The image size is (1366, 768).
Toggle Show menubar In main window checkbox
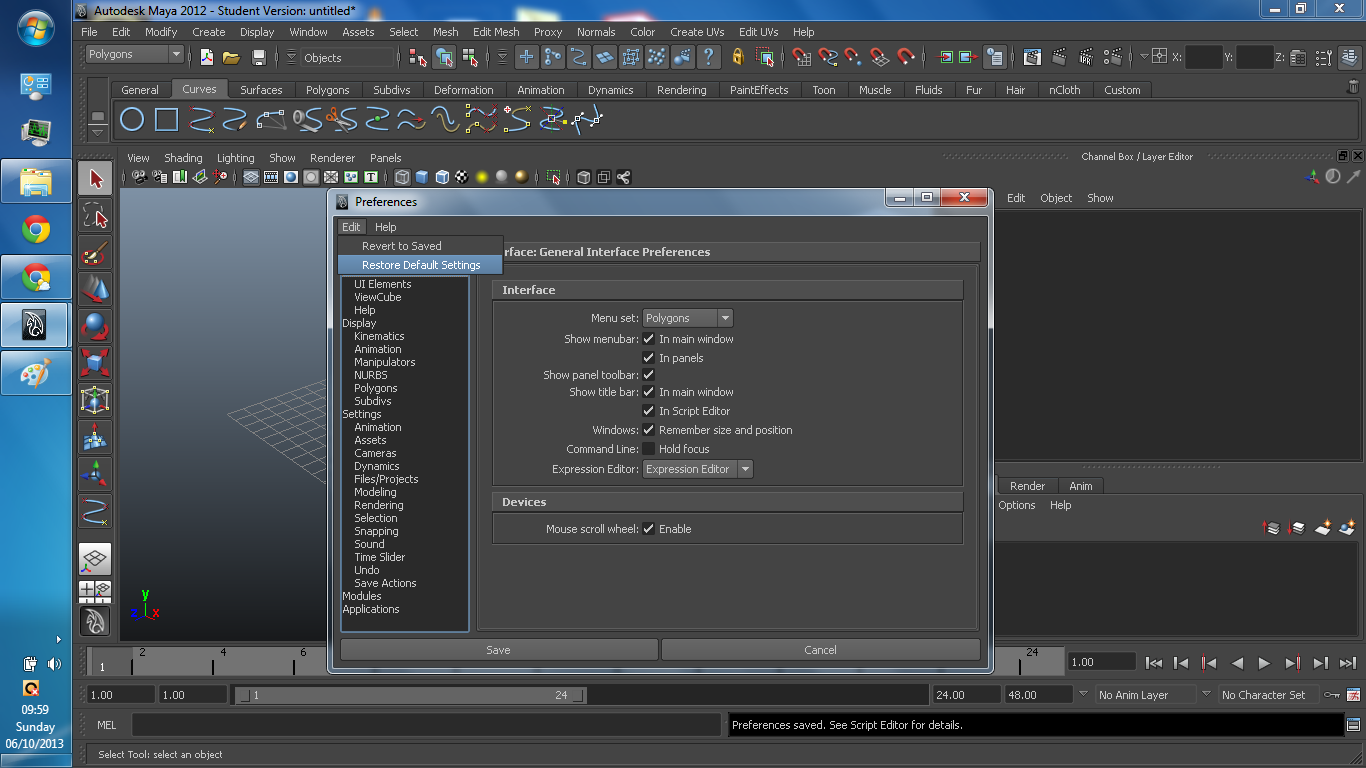[648, 339]
